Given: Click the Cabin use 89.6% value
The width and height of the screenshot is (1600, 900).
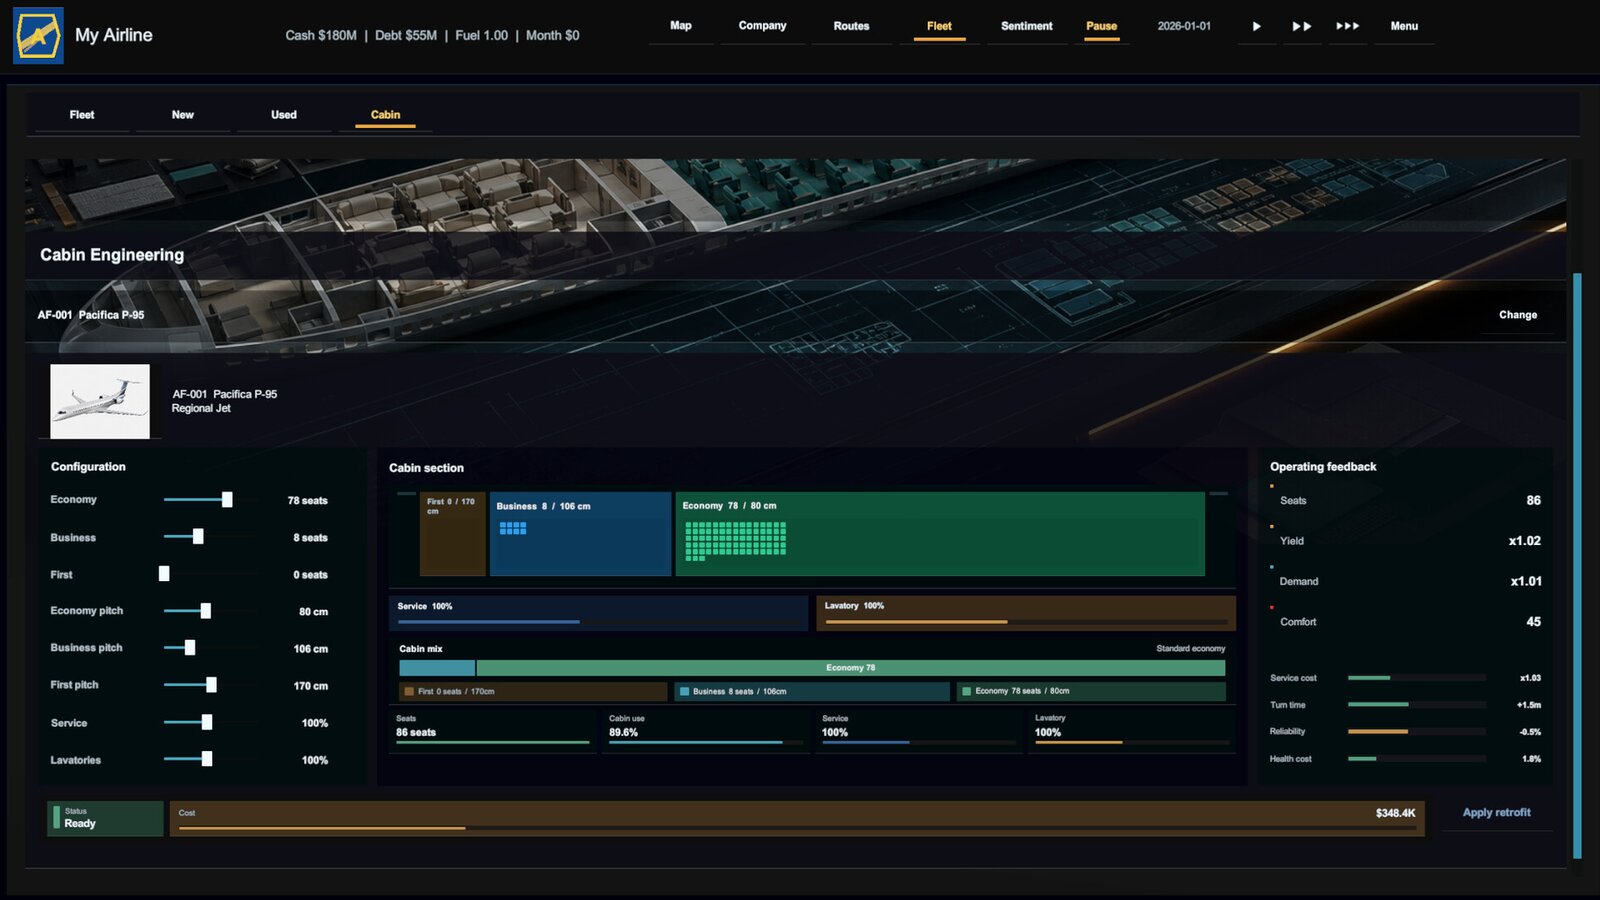Looking at the screenshot, I should [x=624, y=733].
